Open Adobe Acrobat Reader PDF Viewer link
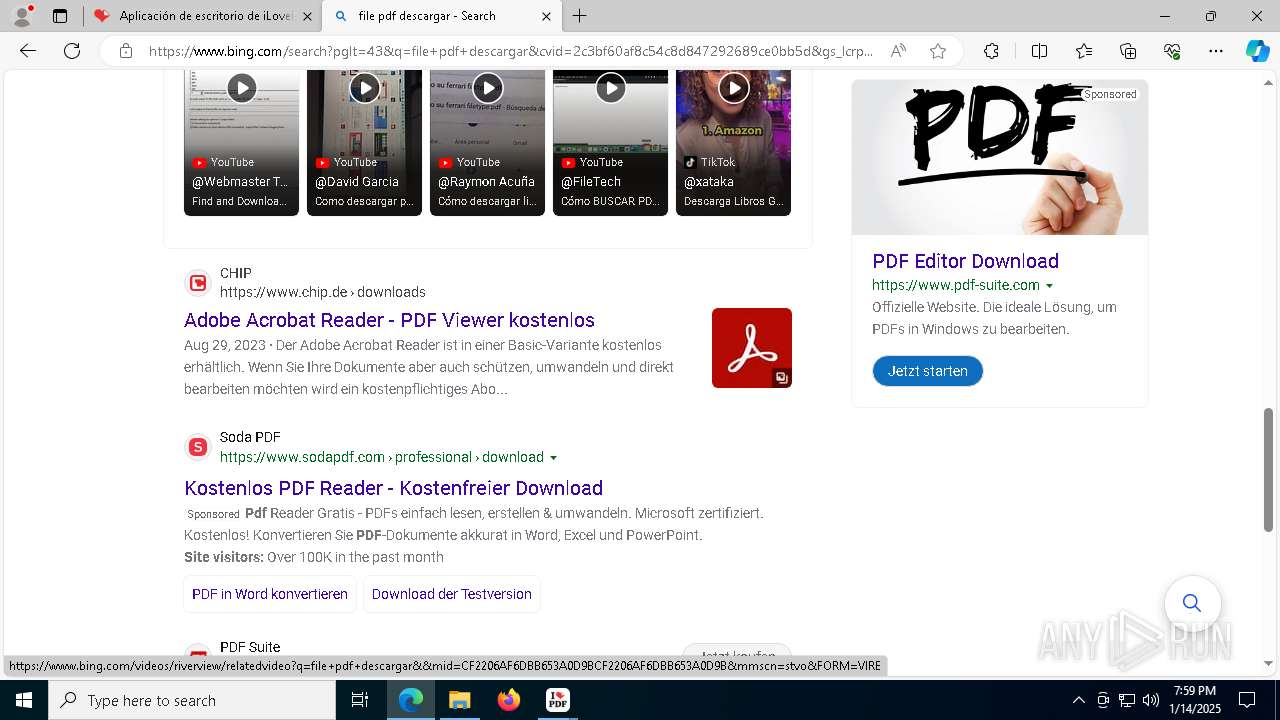1280x720 pixels. coord(389,320)
